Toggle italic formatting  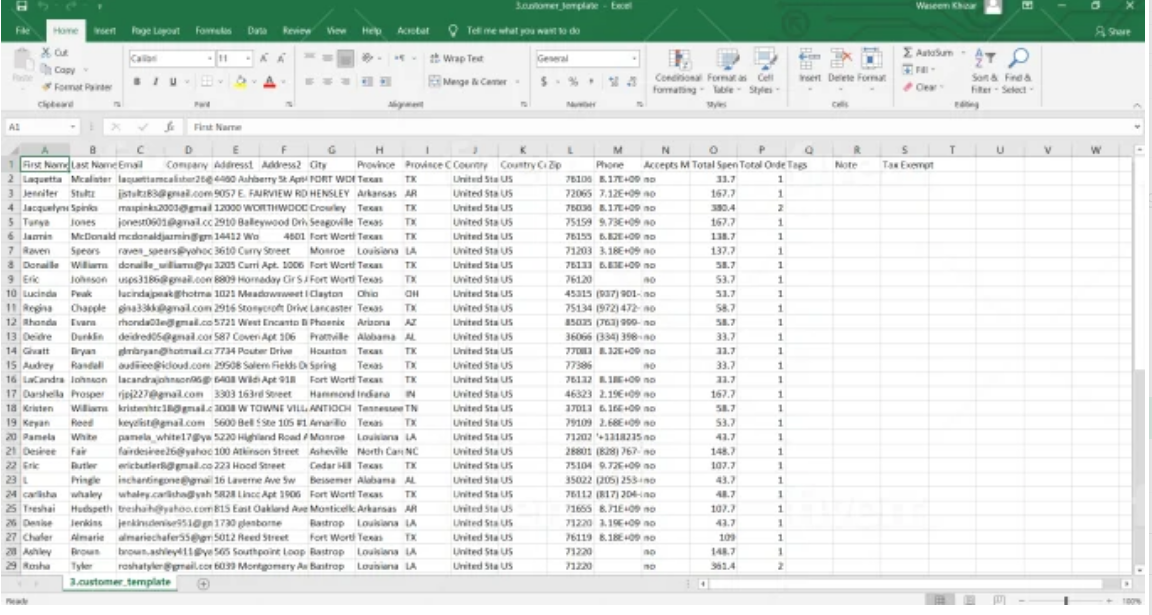click(155, 80)
